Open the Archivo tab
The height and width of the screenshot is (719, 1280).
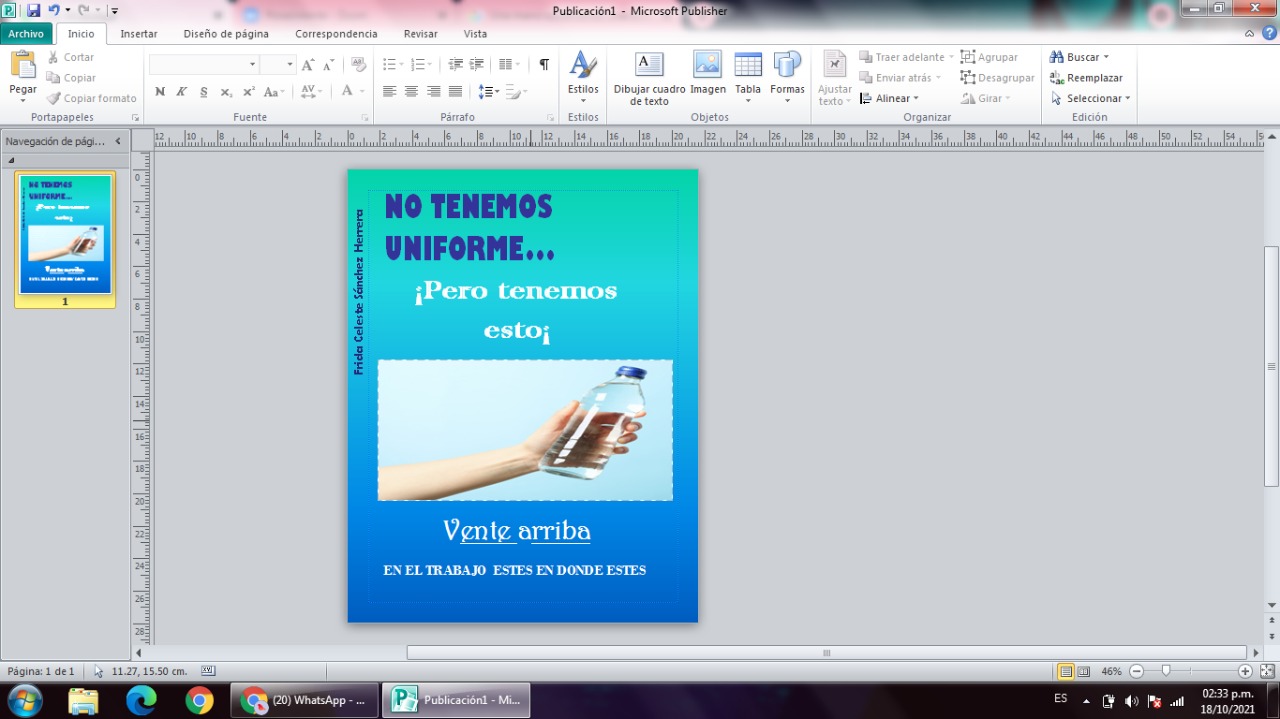tap(26, 33)
